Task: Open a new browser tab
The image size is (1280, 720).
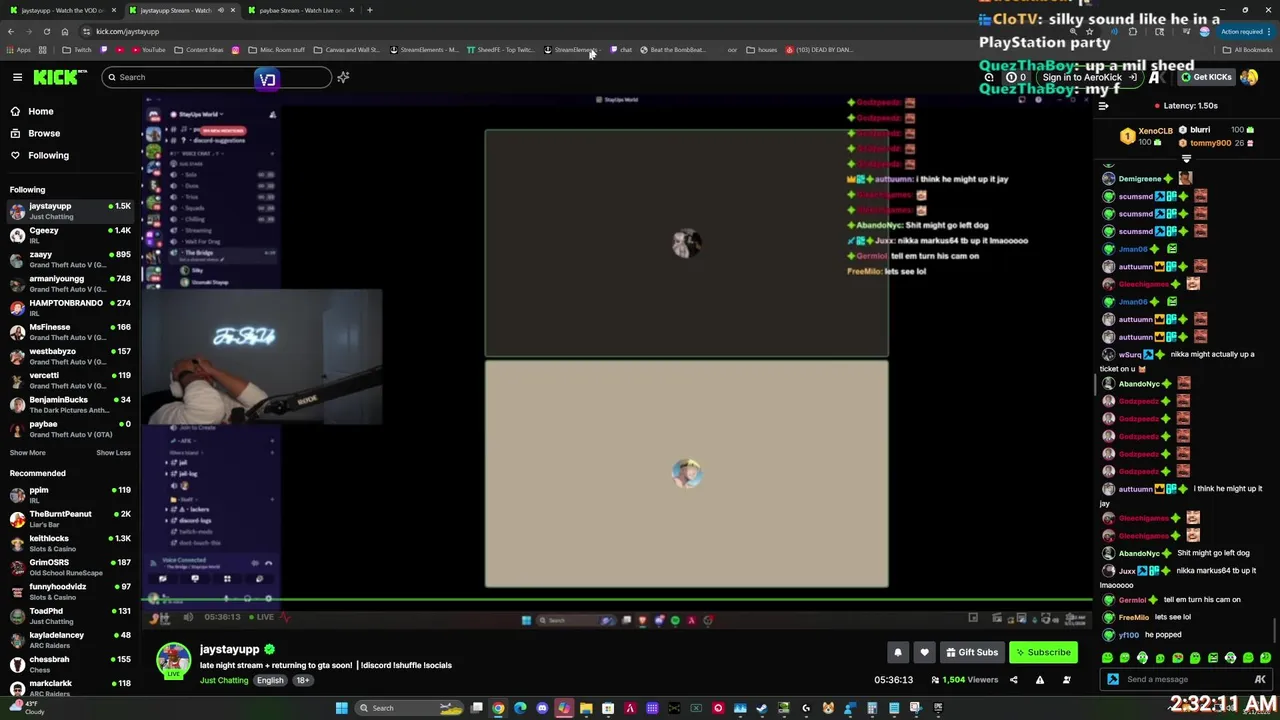Action: point(369,10)
